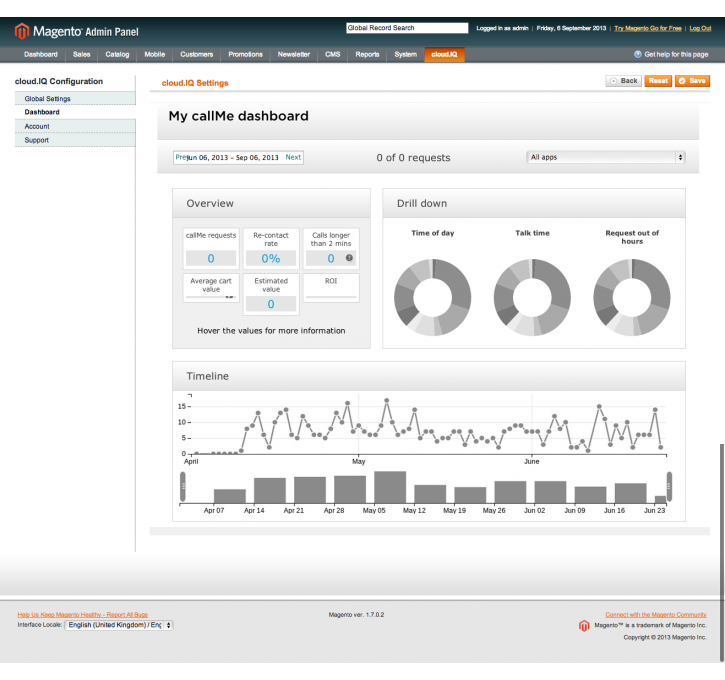Image resolution: width=725 pixels, height=680 pixels.
Task: Click Connect with the Magento Community link
Action: pos(656,615)
